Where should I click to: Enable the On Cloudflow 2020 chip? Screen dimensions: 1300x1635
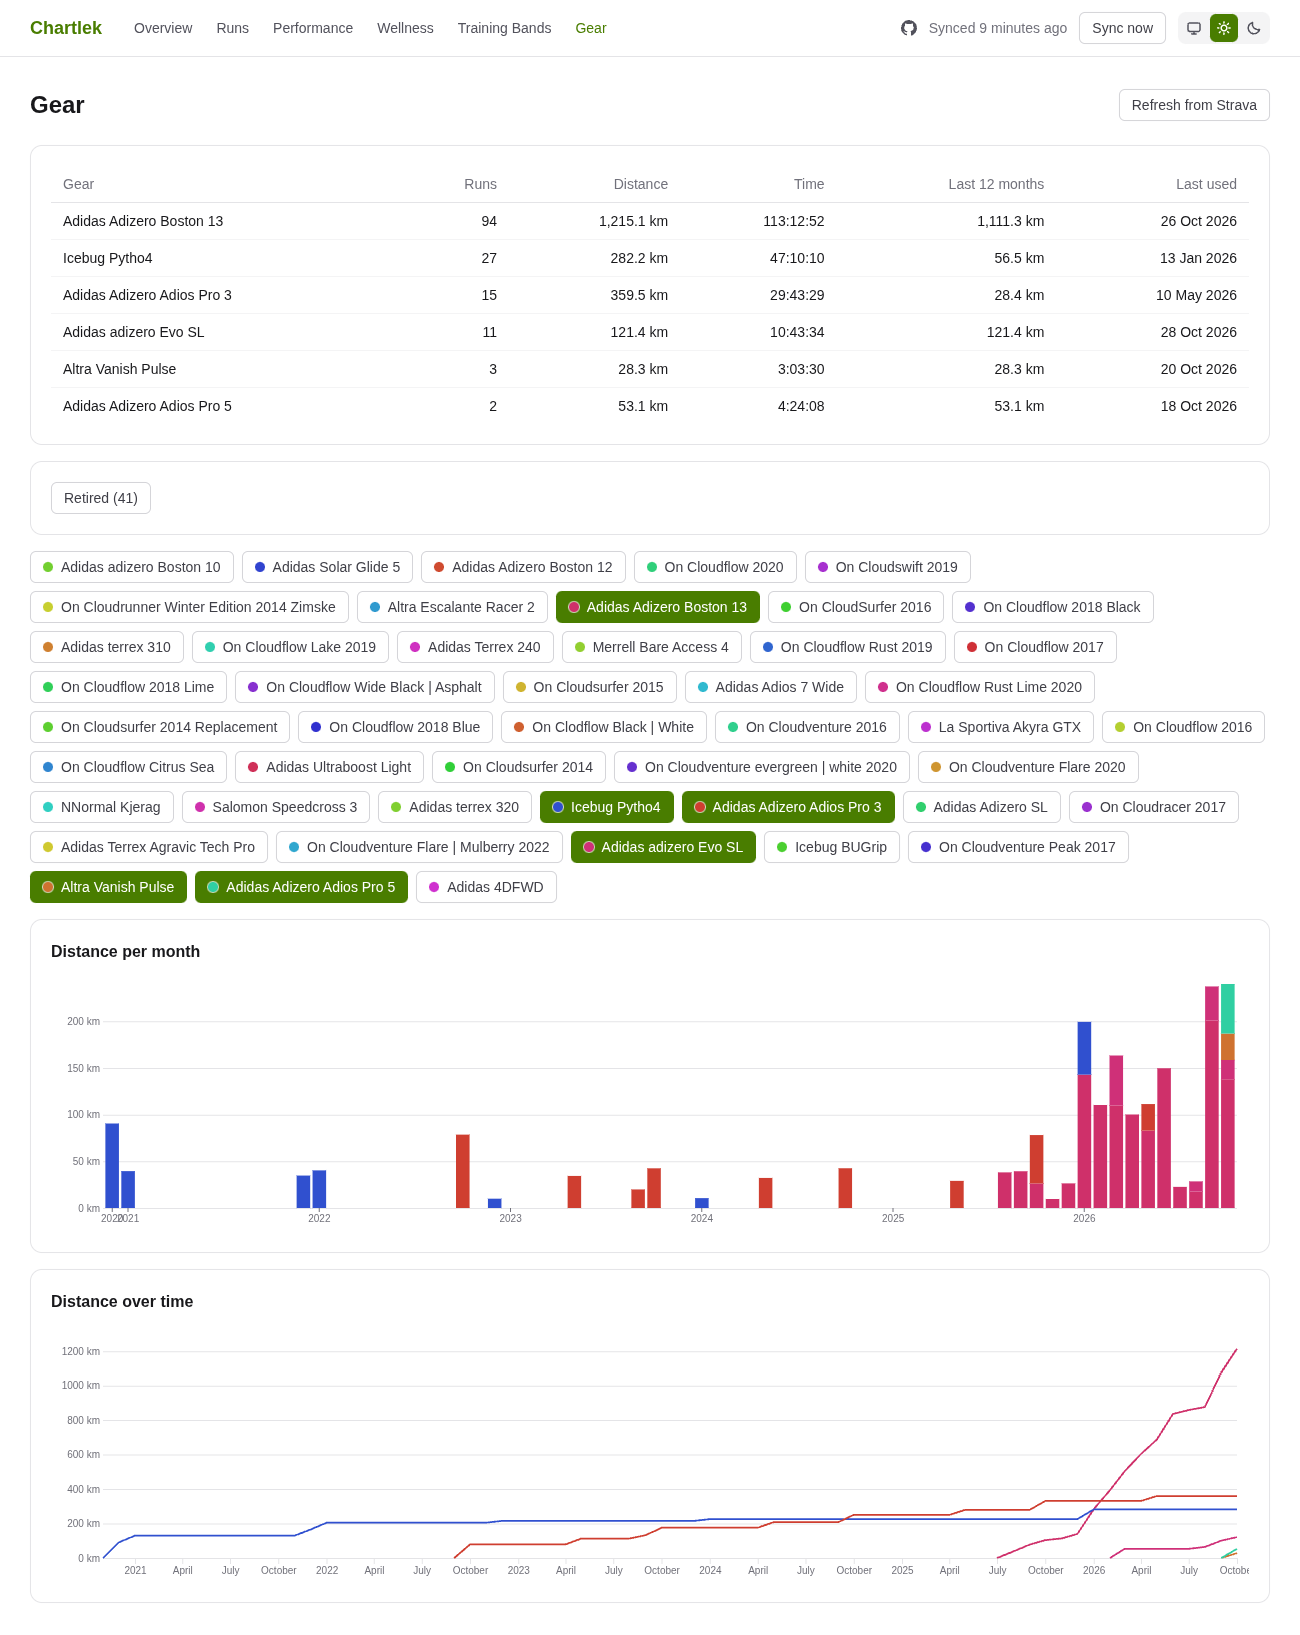(715, 567)
